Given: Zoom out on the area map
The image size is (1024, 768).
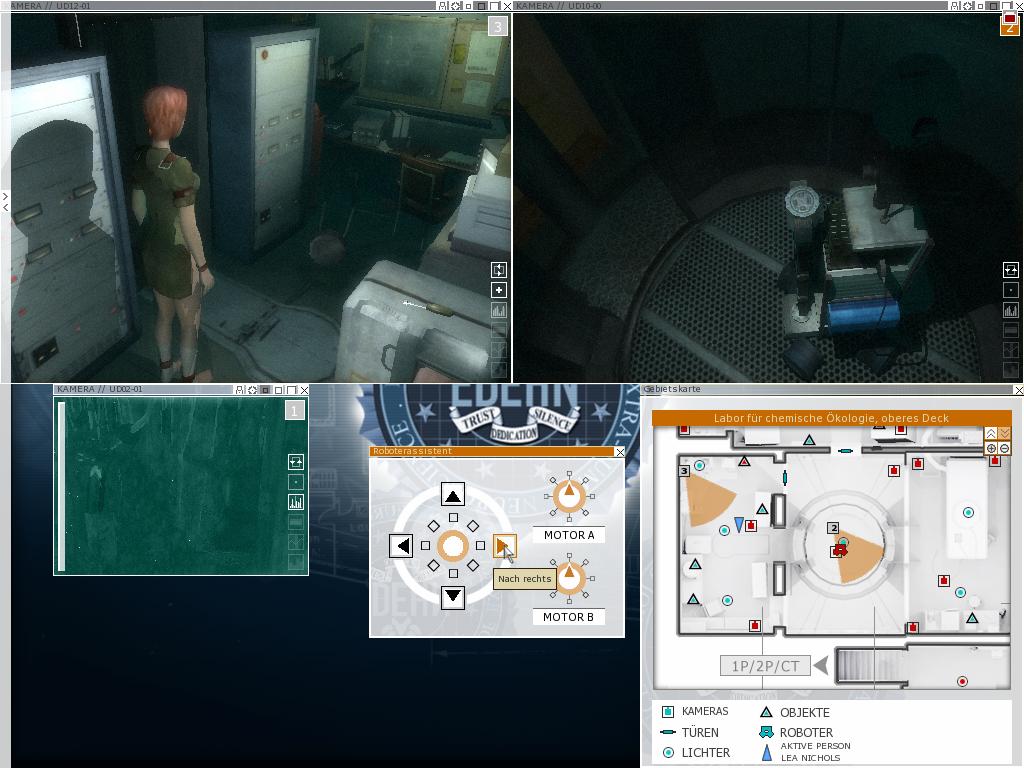Looking at the screenshot, I should (1004, 448).
